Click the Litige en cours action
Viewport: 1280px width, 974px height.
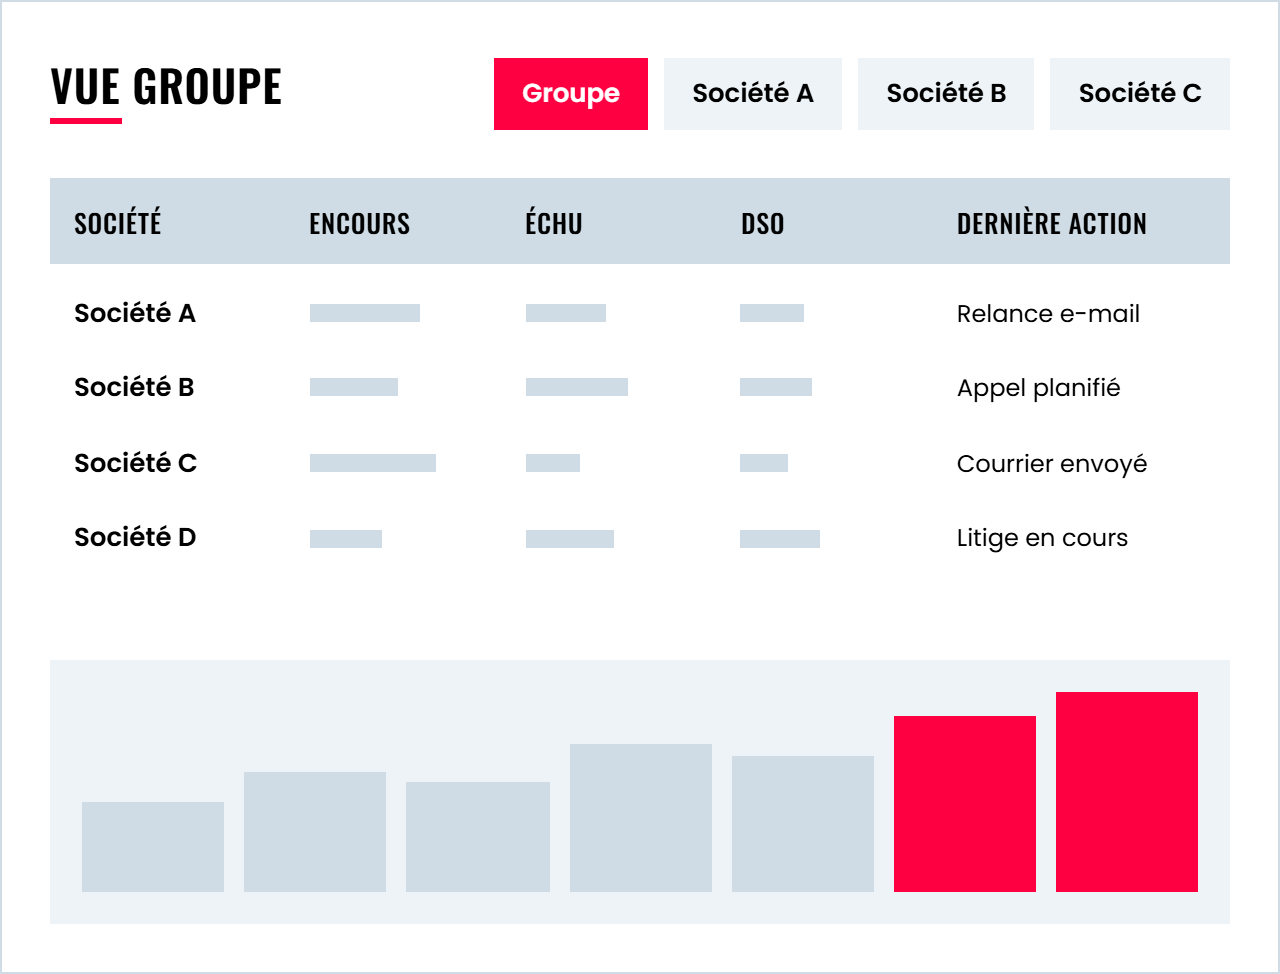pyautogui.click(x=1042, y=538)
